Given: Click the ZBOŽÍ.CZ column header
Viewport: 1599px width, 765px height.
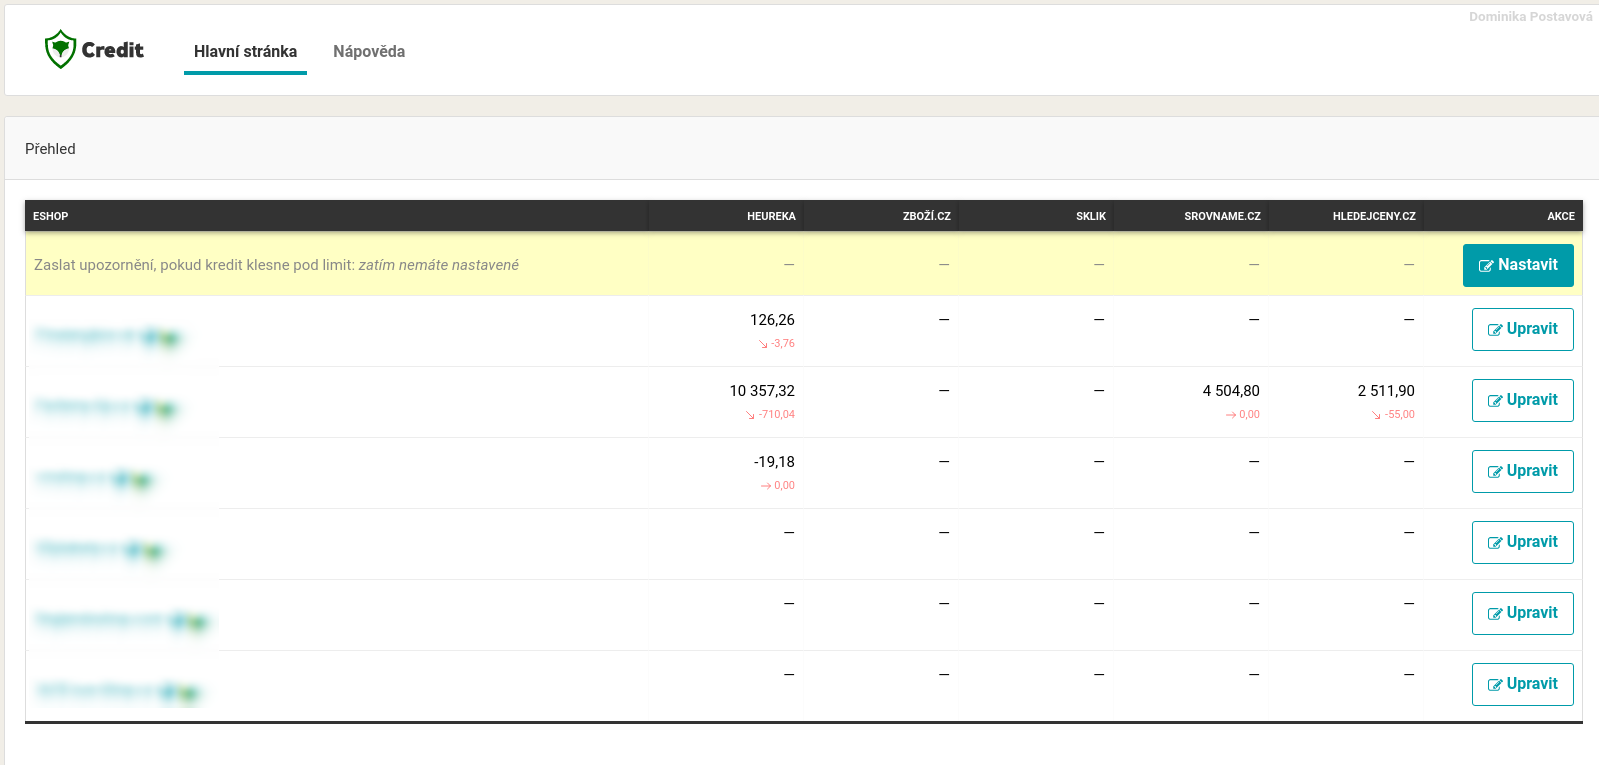Looking at the screenshot, I should 926,216.
